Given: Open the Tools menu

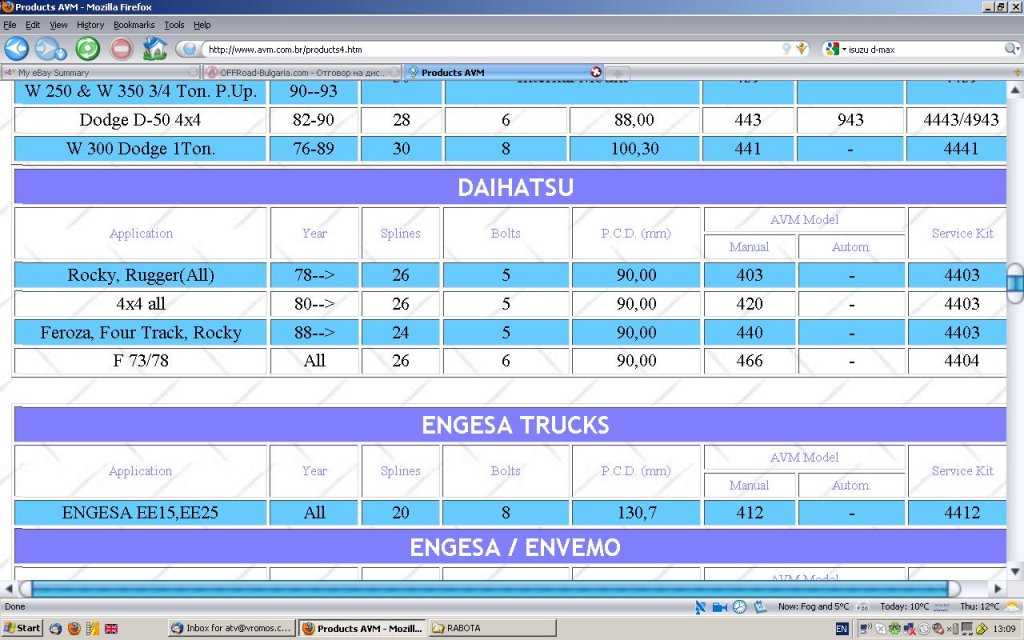Looking at the screenshot, I should click(174, 25).
